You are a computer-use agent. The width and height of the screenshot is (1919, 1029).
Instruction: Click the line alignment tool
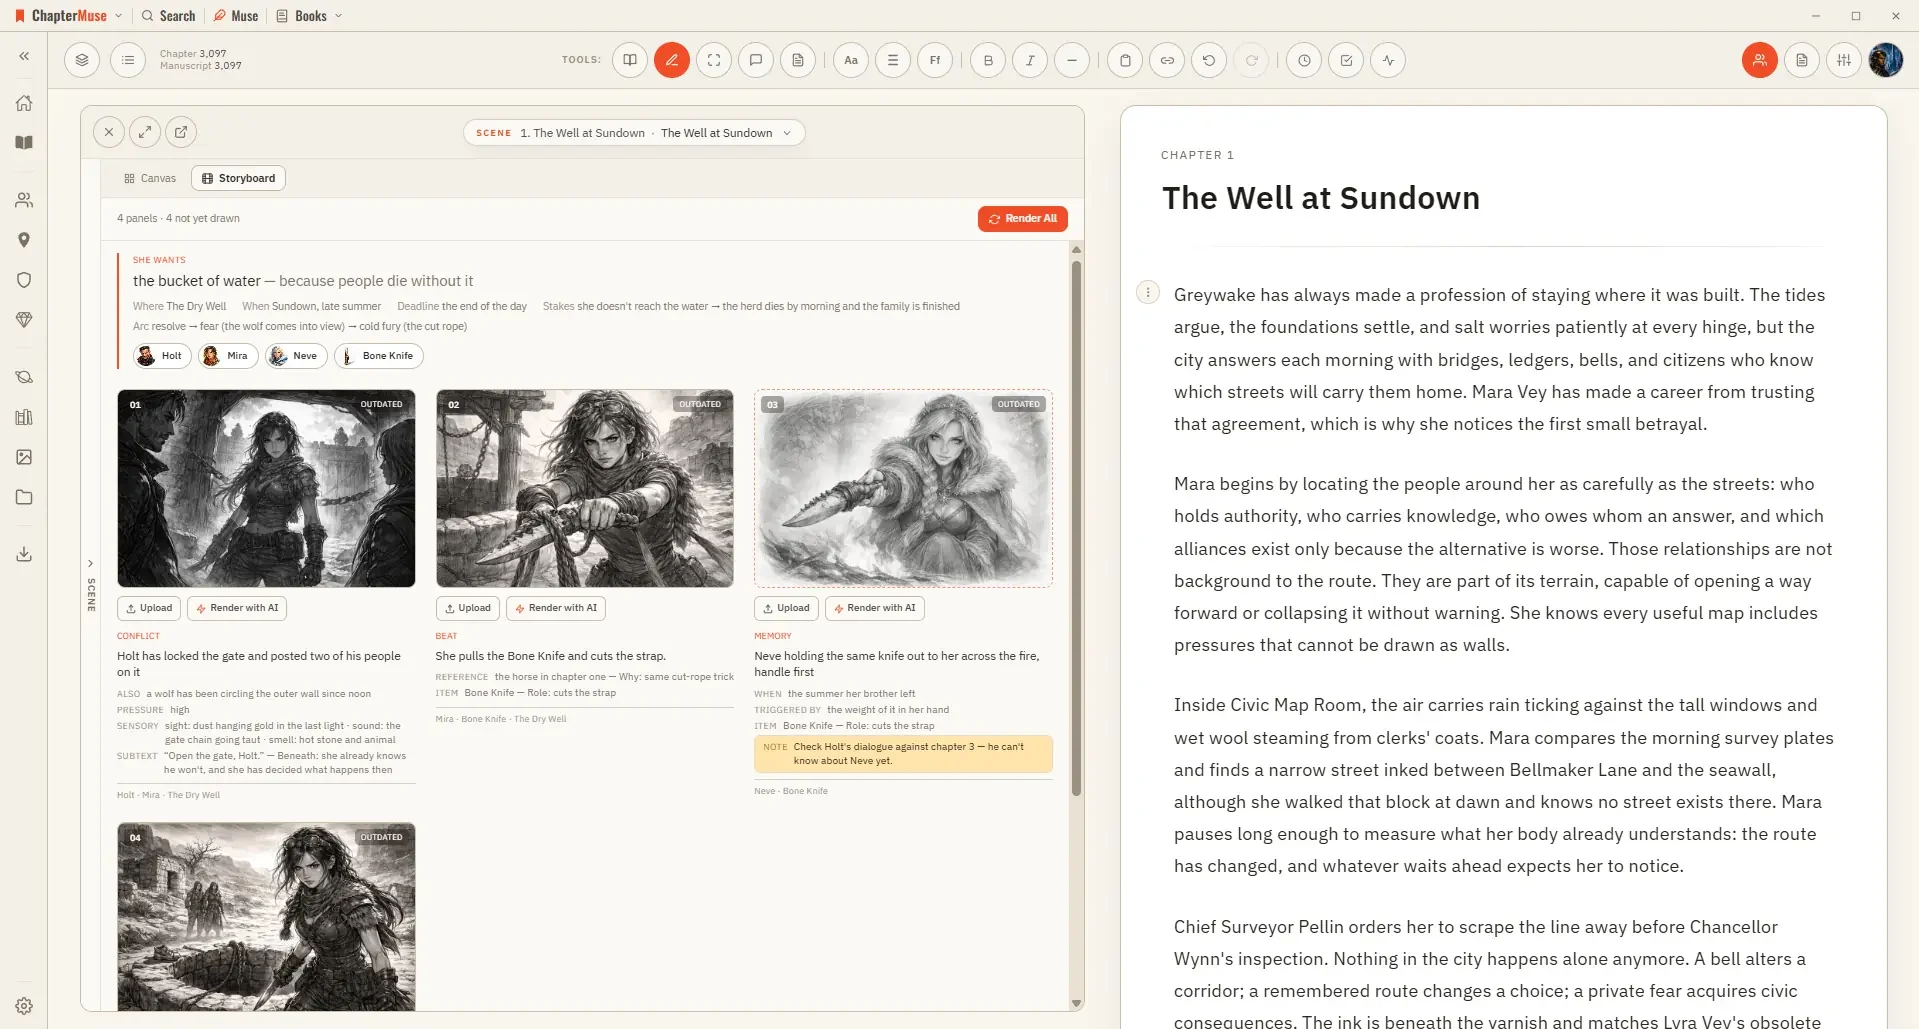pyautogui.click(x=893, y=60)
